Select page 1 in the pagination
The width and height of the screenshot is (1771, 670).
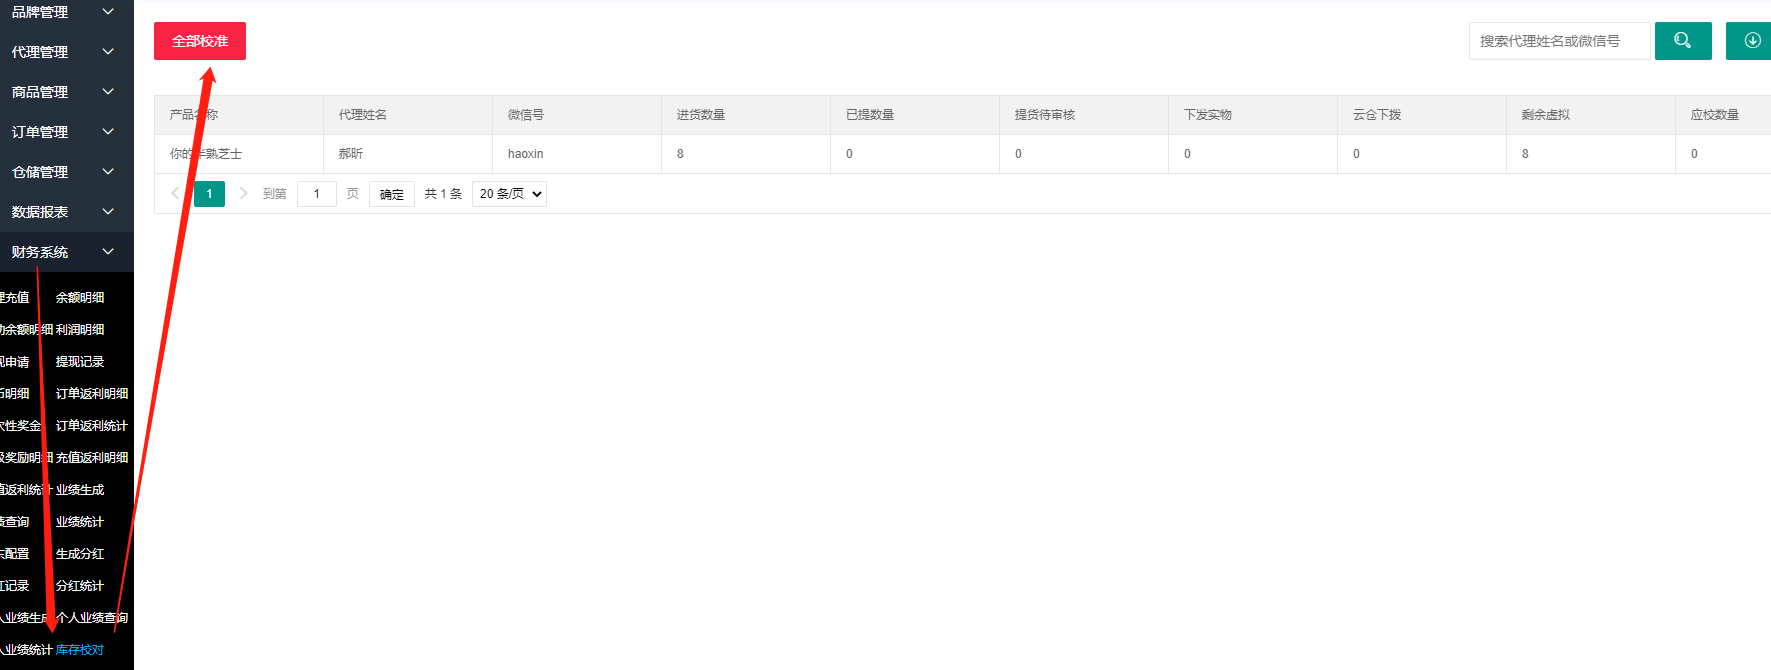209,194
